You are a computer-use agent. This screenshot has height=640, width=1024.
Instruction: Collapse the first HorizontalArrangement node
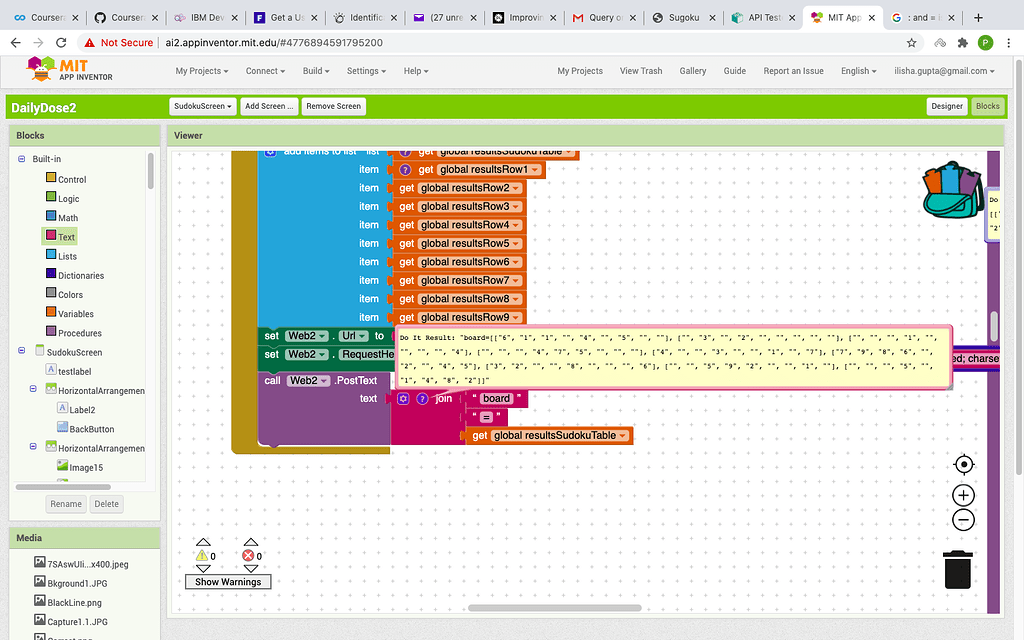pos(33,389)
